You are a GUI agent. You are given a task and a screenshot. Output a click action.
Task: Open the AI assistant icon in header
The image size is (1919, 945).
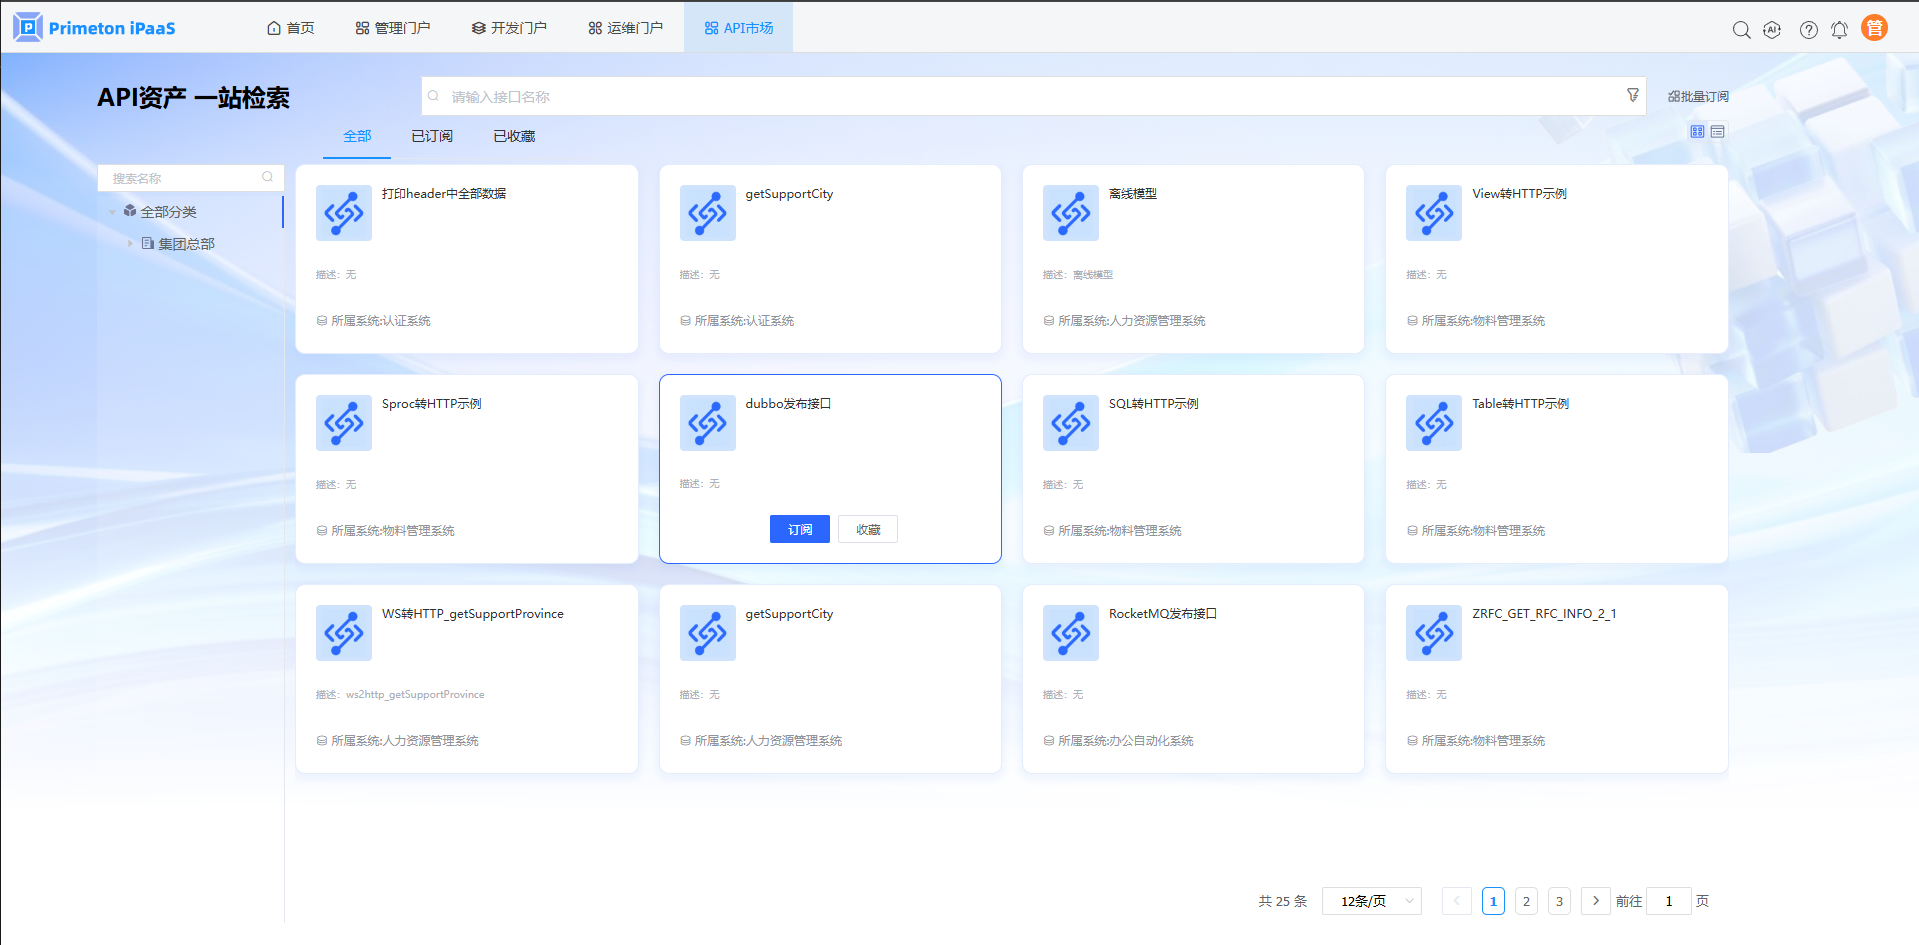click(1772, 29)
